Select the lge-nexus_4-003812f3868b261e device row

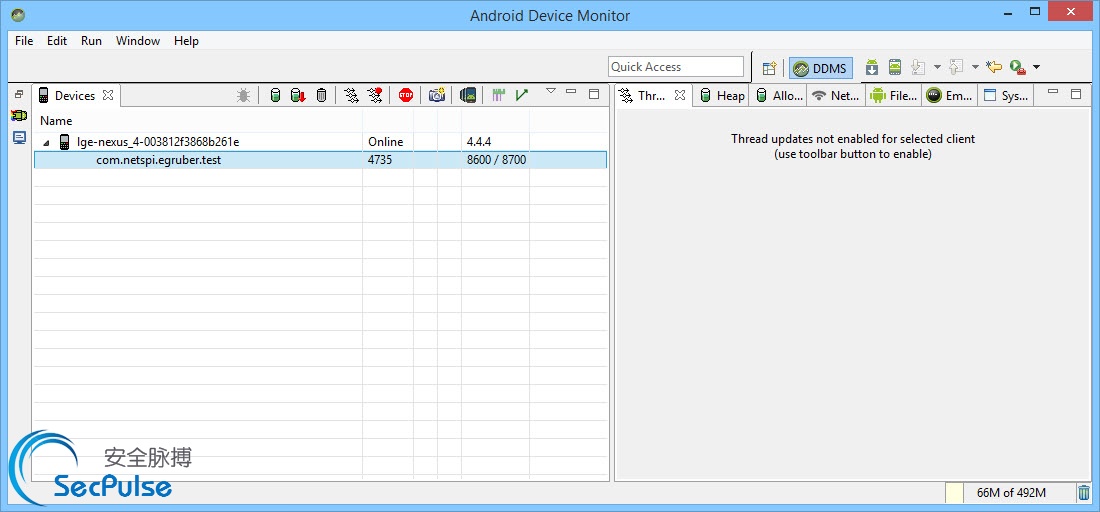point(321,142)
